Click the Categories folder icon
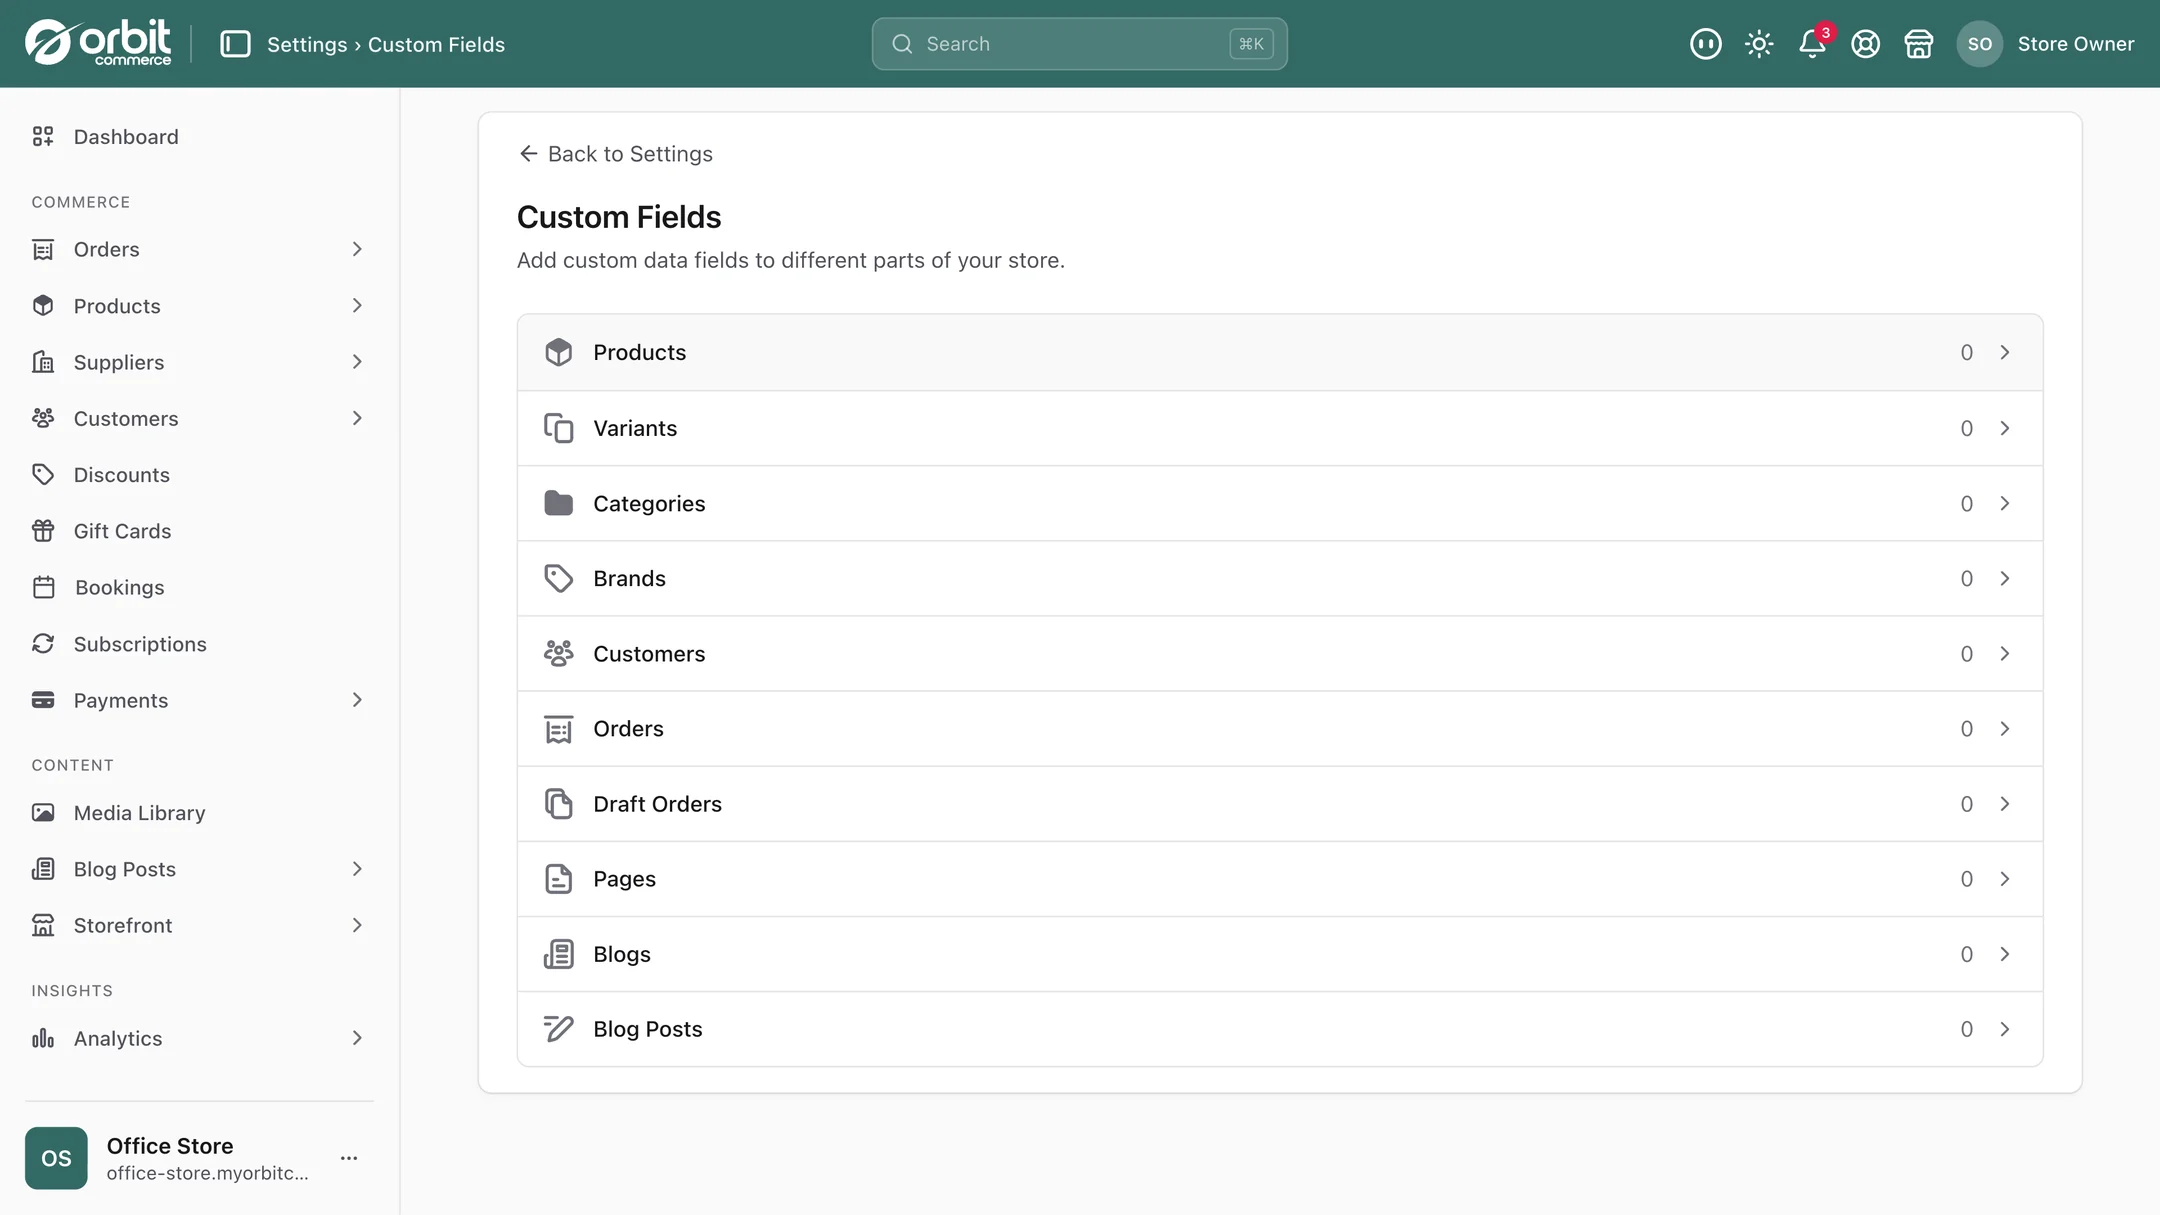 (x=558, y=503)
